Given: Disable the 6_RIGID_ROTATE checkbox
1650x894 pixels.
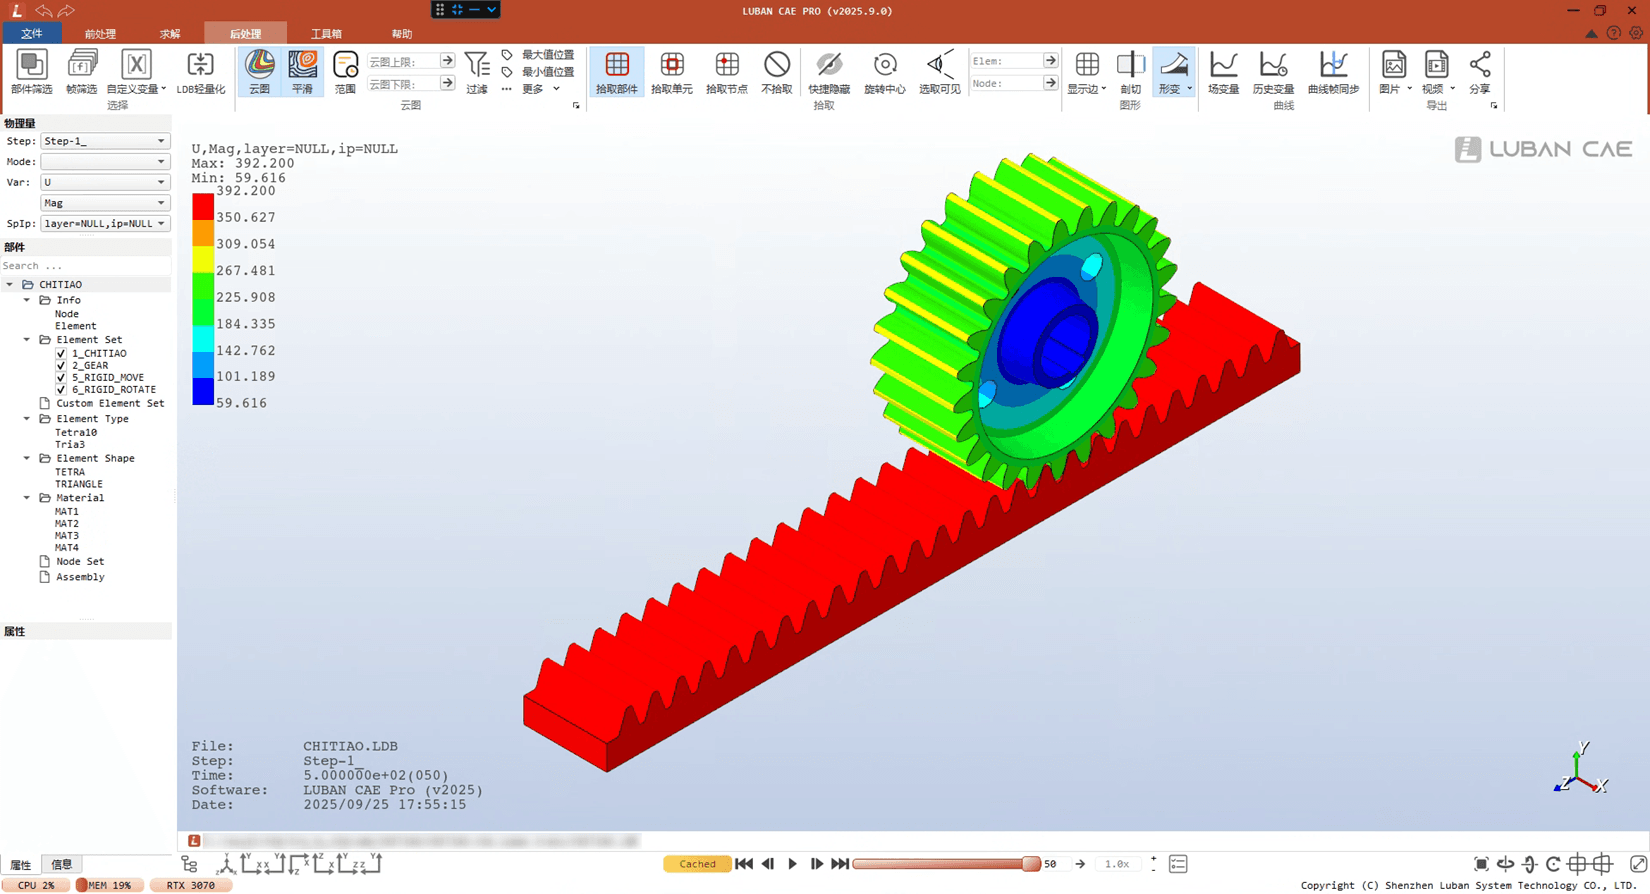Looking at the screenshot, I should tap(61, 390).
